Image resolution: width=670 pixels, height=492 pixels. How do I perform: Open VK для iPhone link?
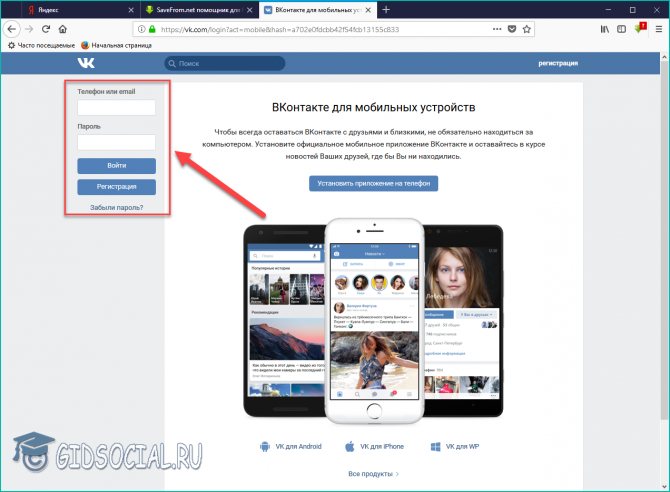pyautogui.click(x=374, y=447)
